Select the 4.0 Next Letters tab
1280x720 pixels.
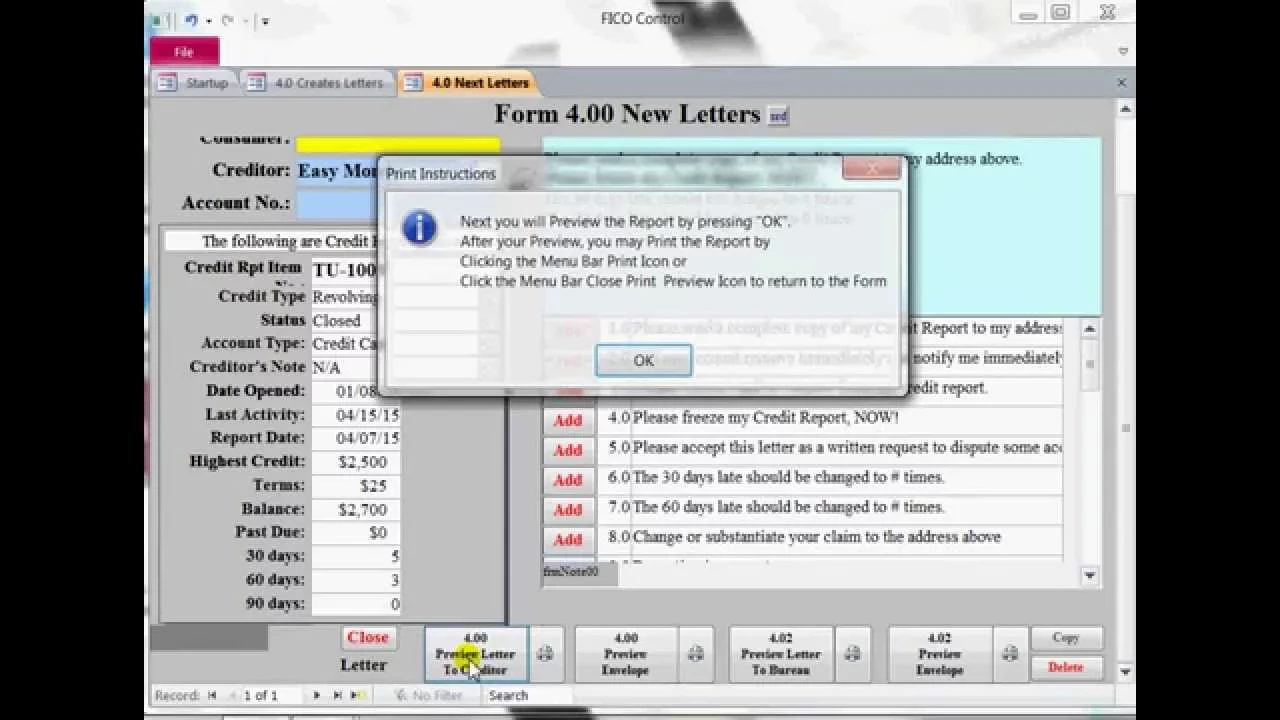pos(468,83)
